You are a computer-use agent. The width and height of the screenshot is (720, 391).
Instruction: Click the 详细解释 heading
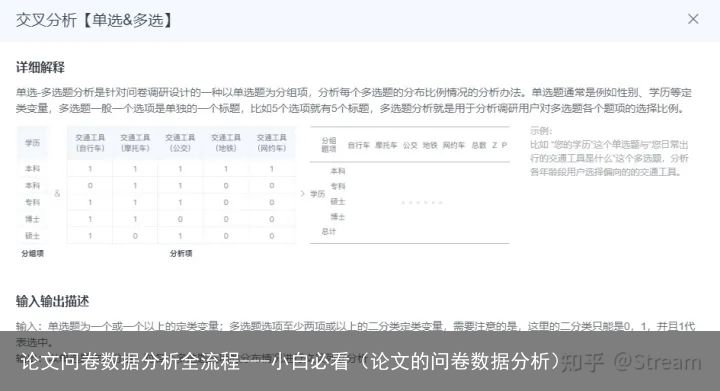(x=40, y=67)
